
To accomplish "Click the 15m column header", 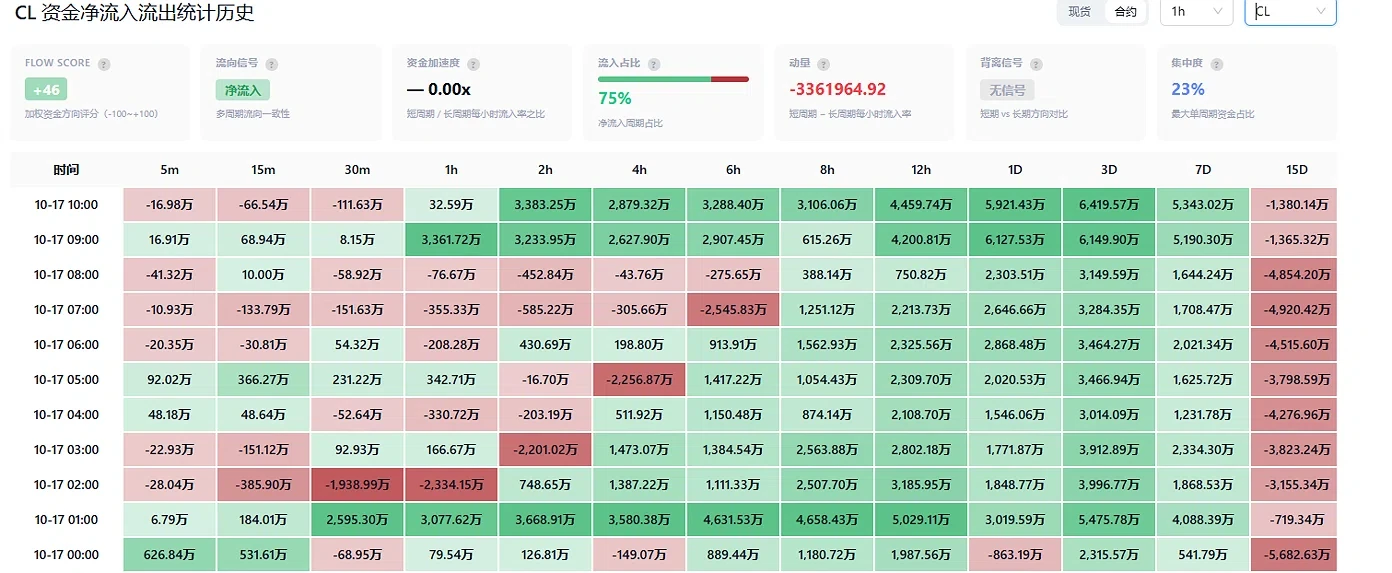I will 263,170.
